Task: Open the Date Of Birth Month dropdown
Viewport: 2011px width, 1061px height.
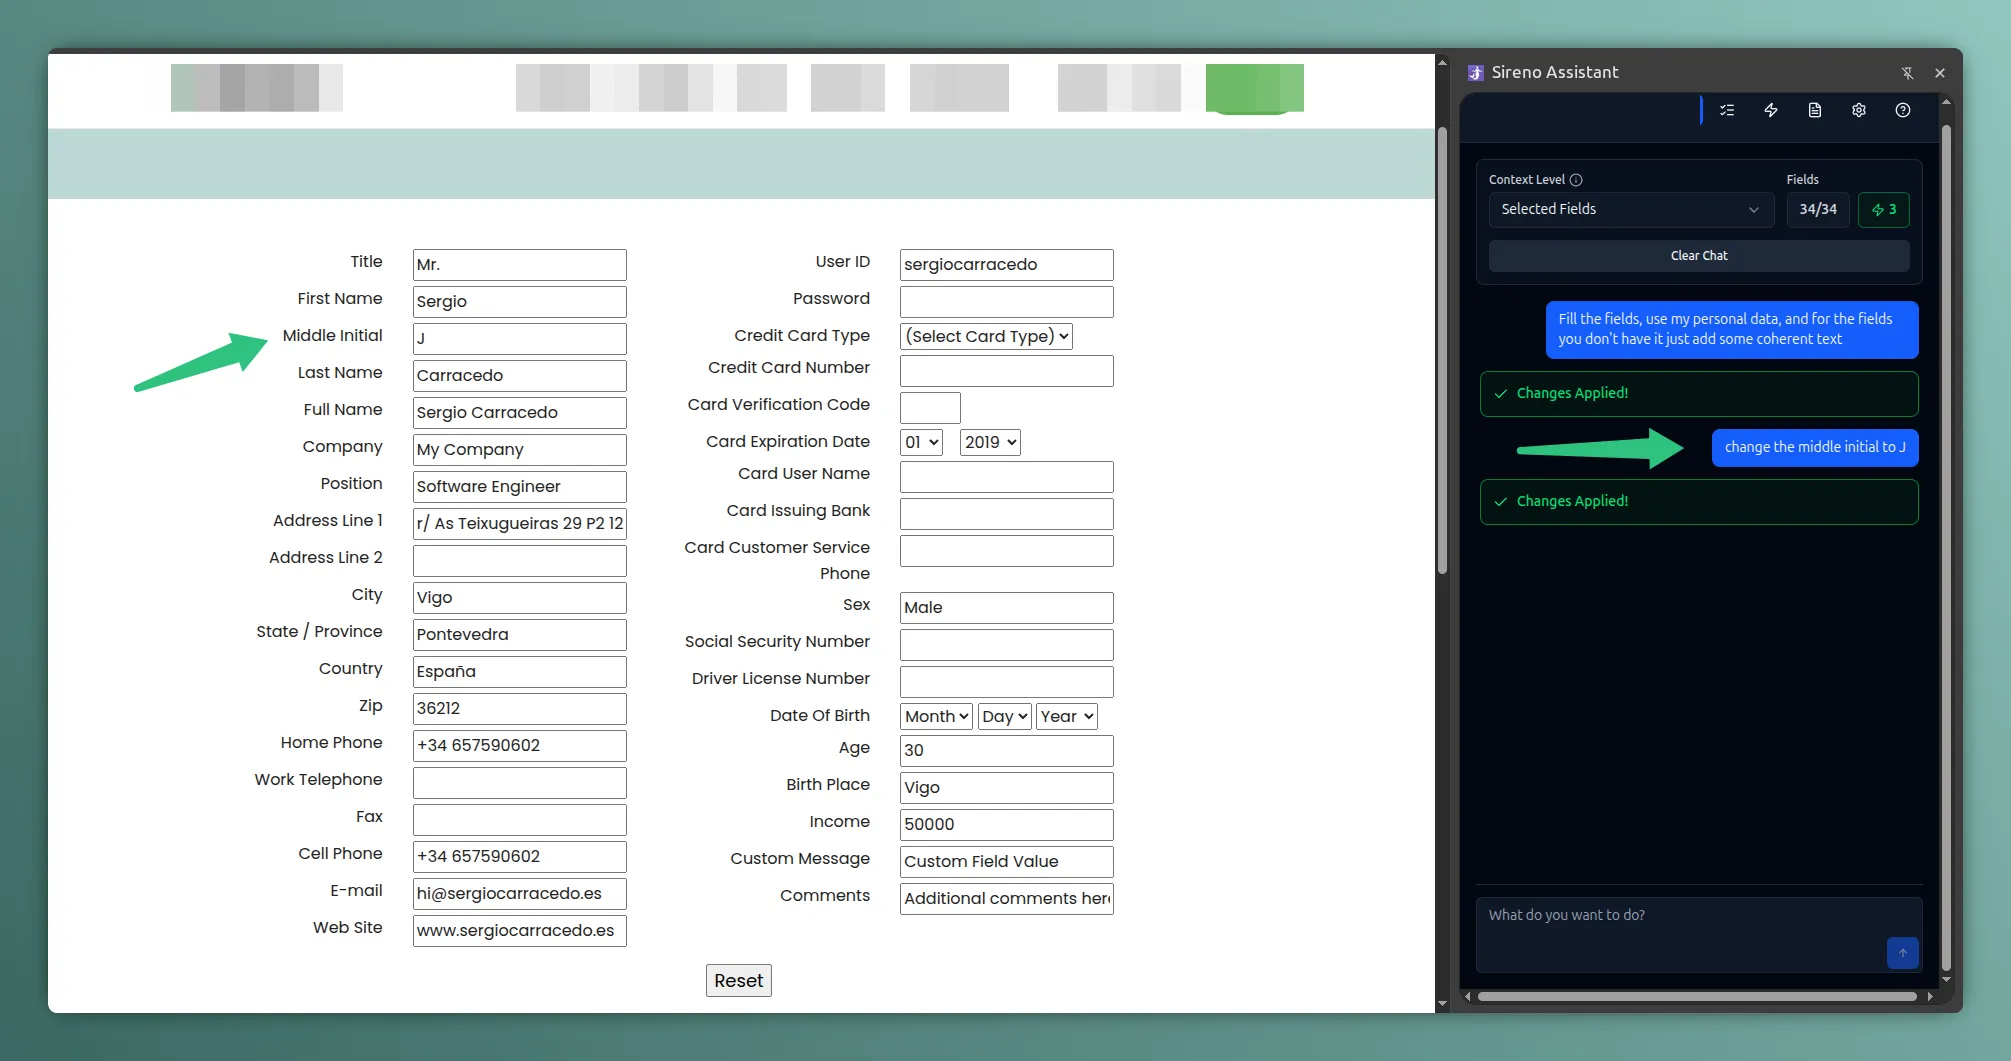Action: [x=936, y=717]
